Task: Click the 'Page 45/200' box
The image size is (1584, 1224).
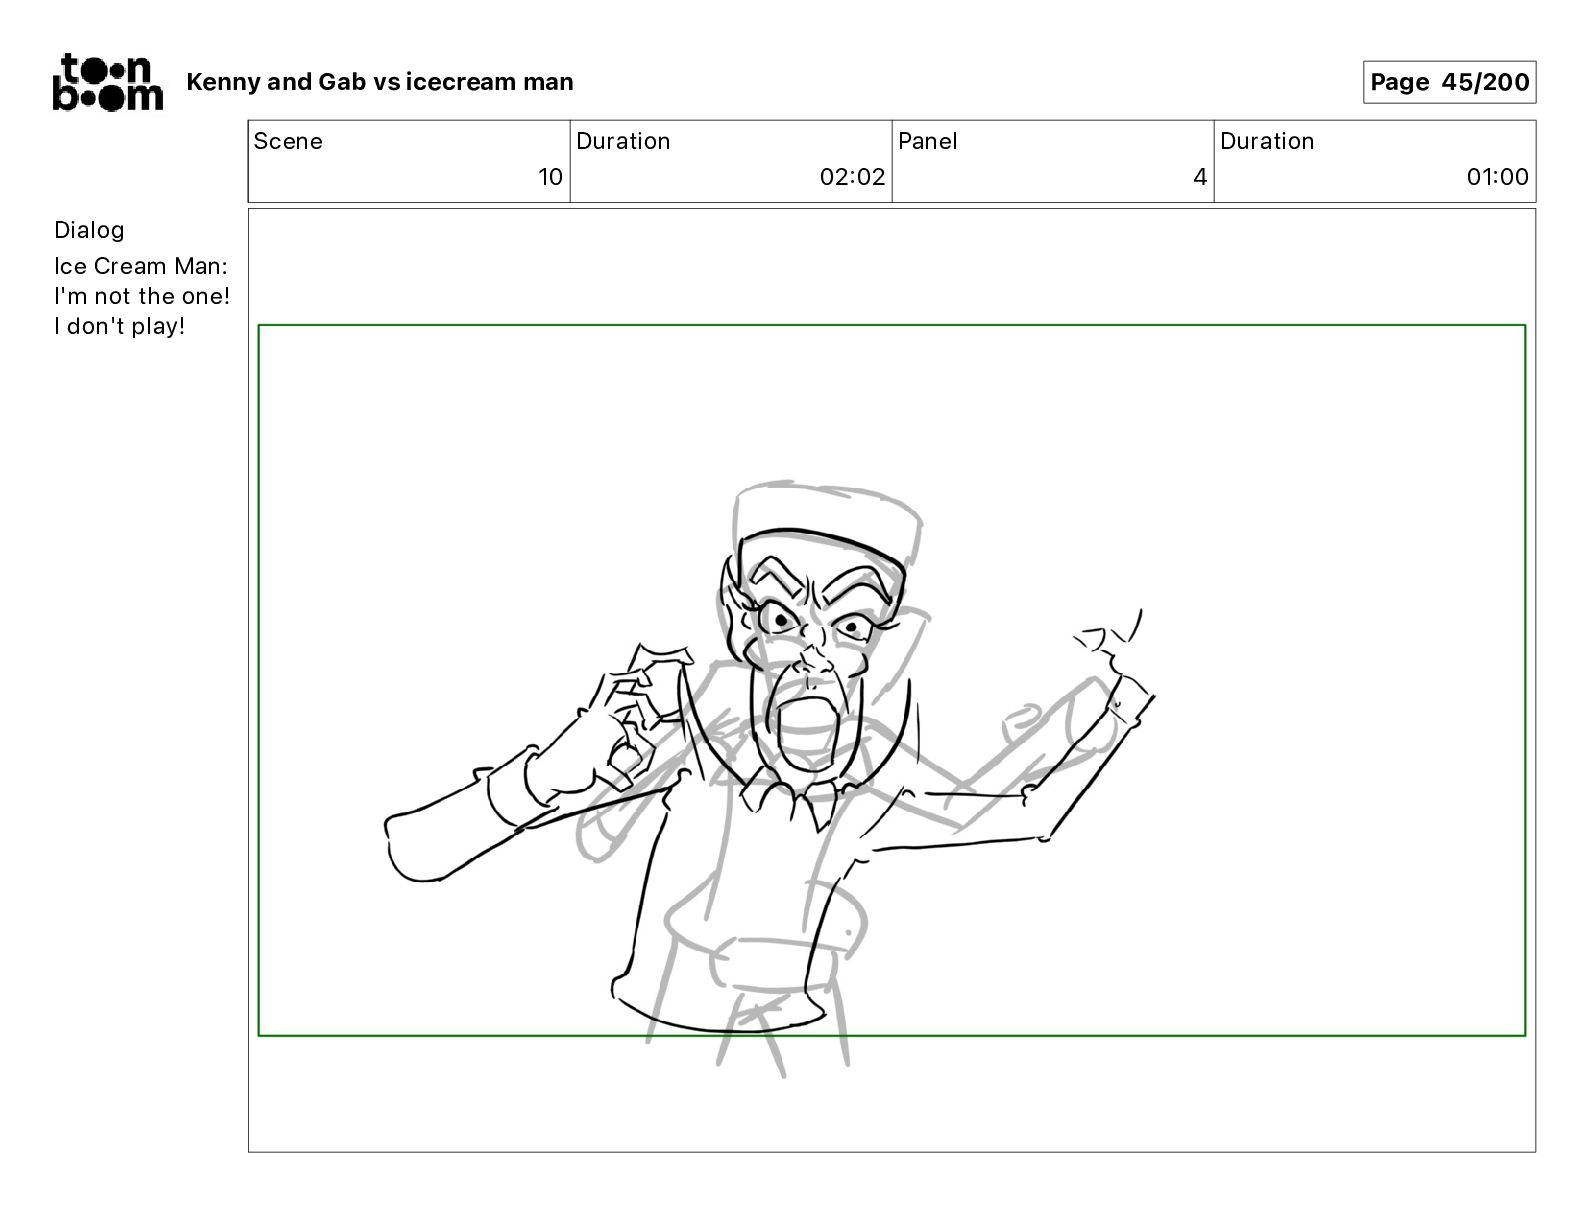Action: pyautogui.click(x=1449, y=82)
